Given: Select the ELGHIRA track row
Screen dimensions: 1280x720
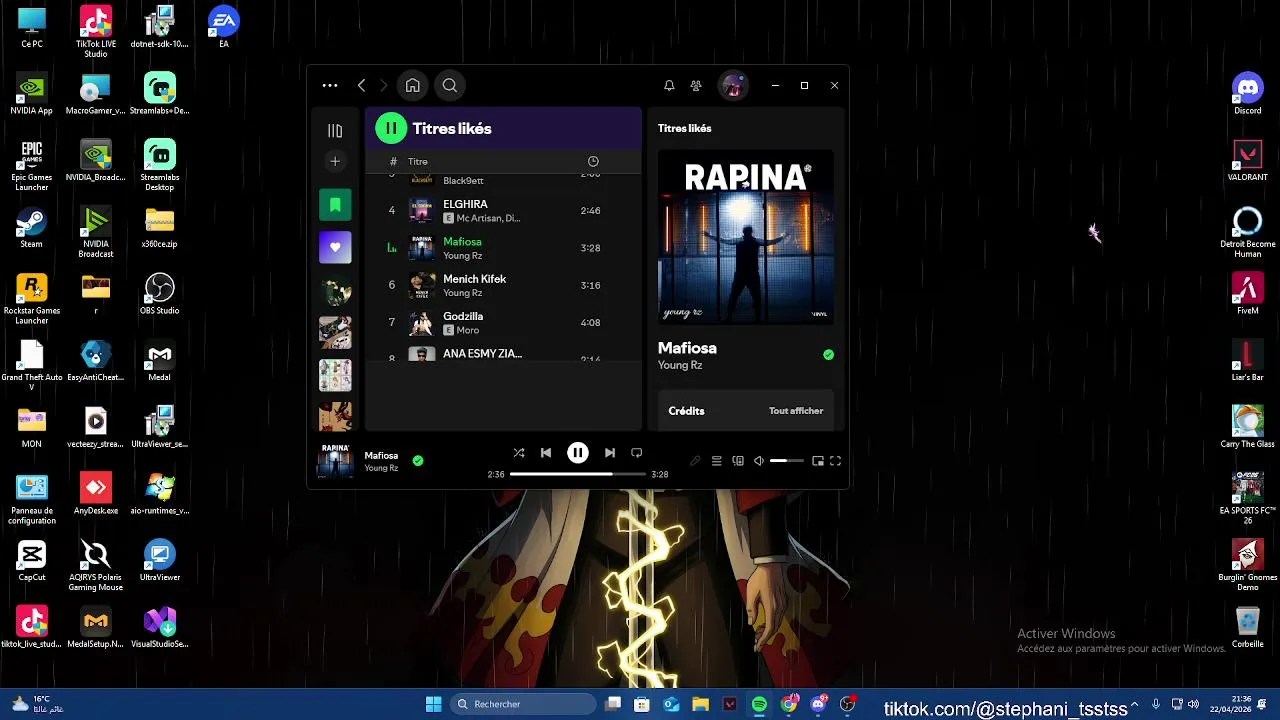Looking at the screenshot, I should click(503, 211).
